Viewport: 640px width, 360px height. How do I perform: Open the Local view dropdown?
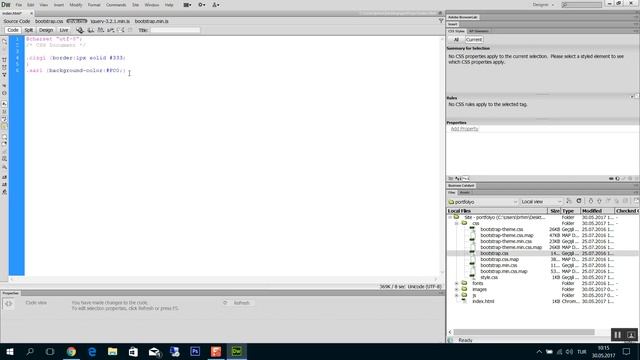coord(541,202)
